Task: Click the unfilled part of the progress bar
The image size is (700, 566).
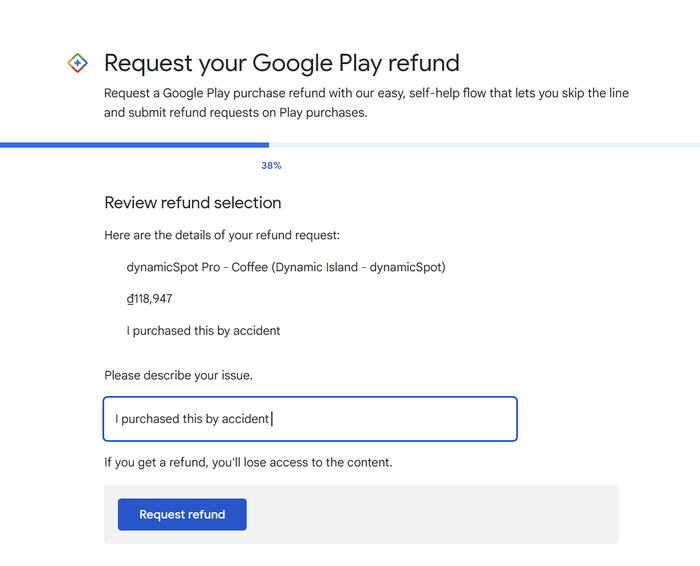Action: [x=484, y=145]
